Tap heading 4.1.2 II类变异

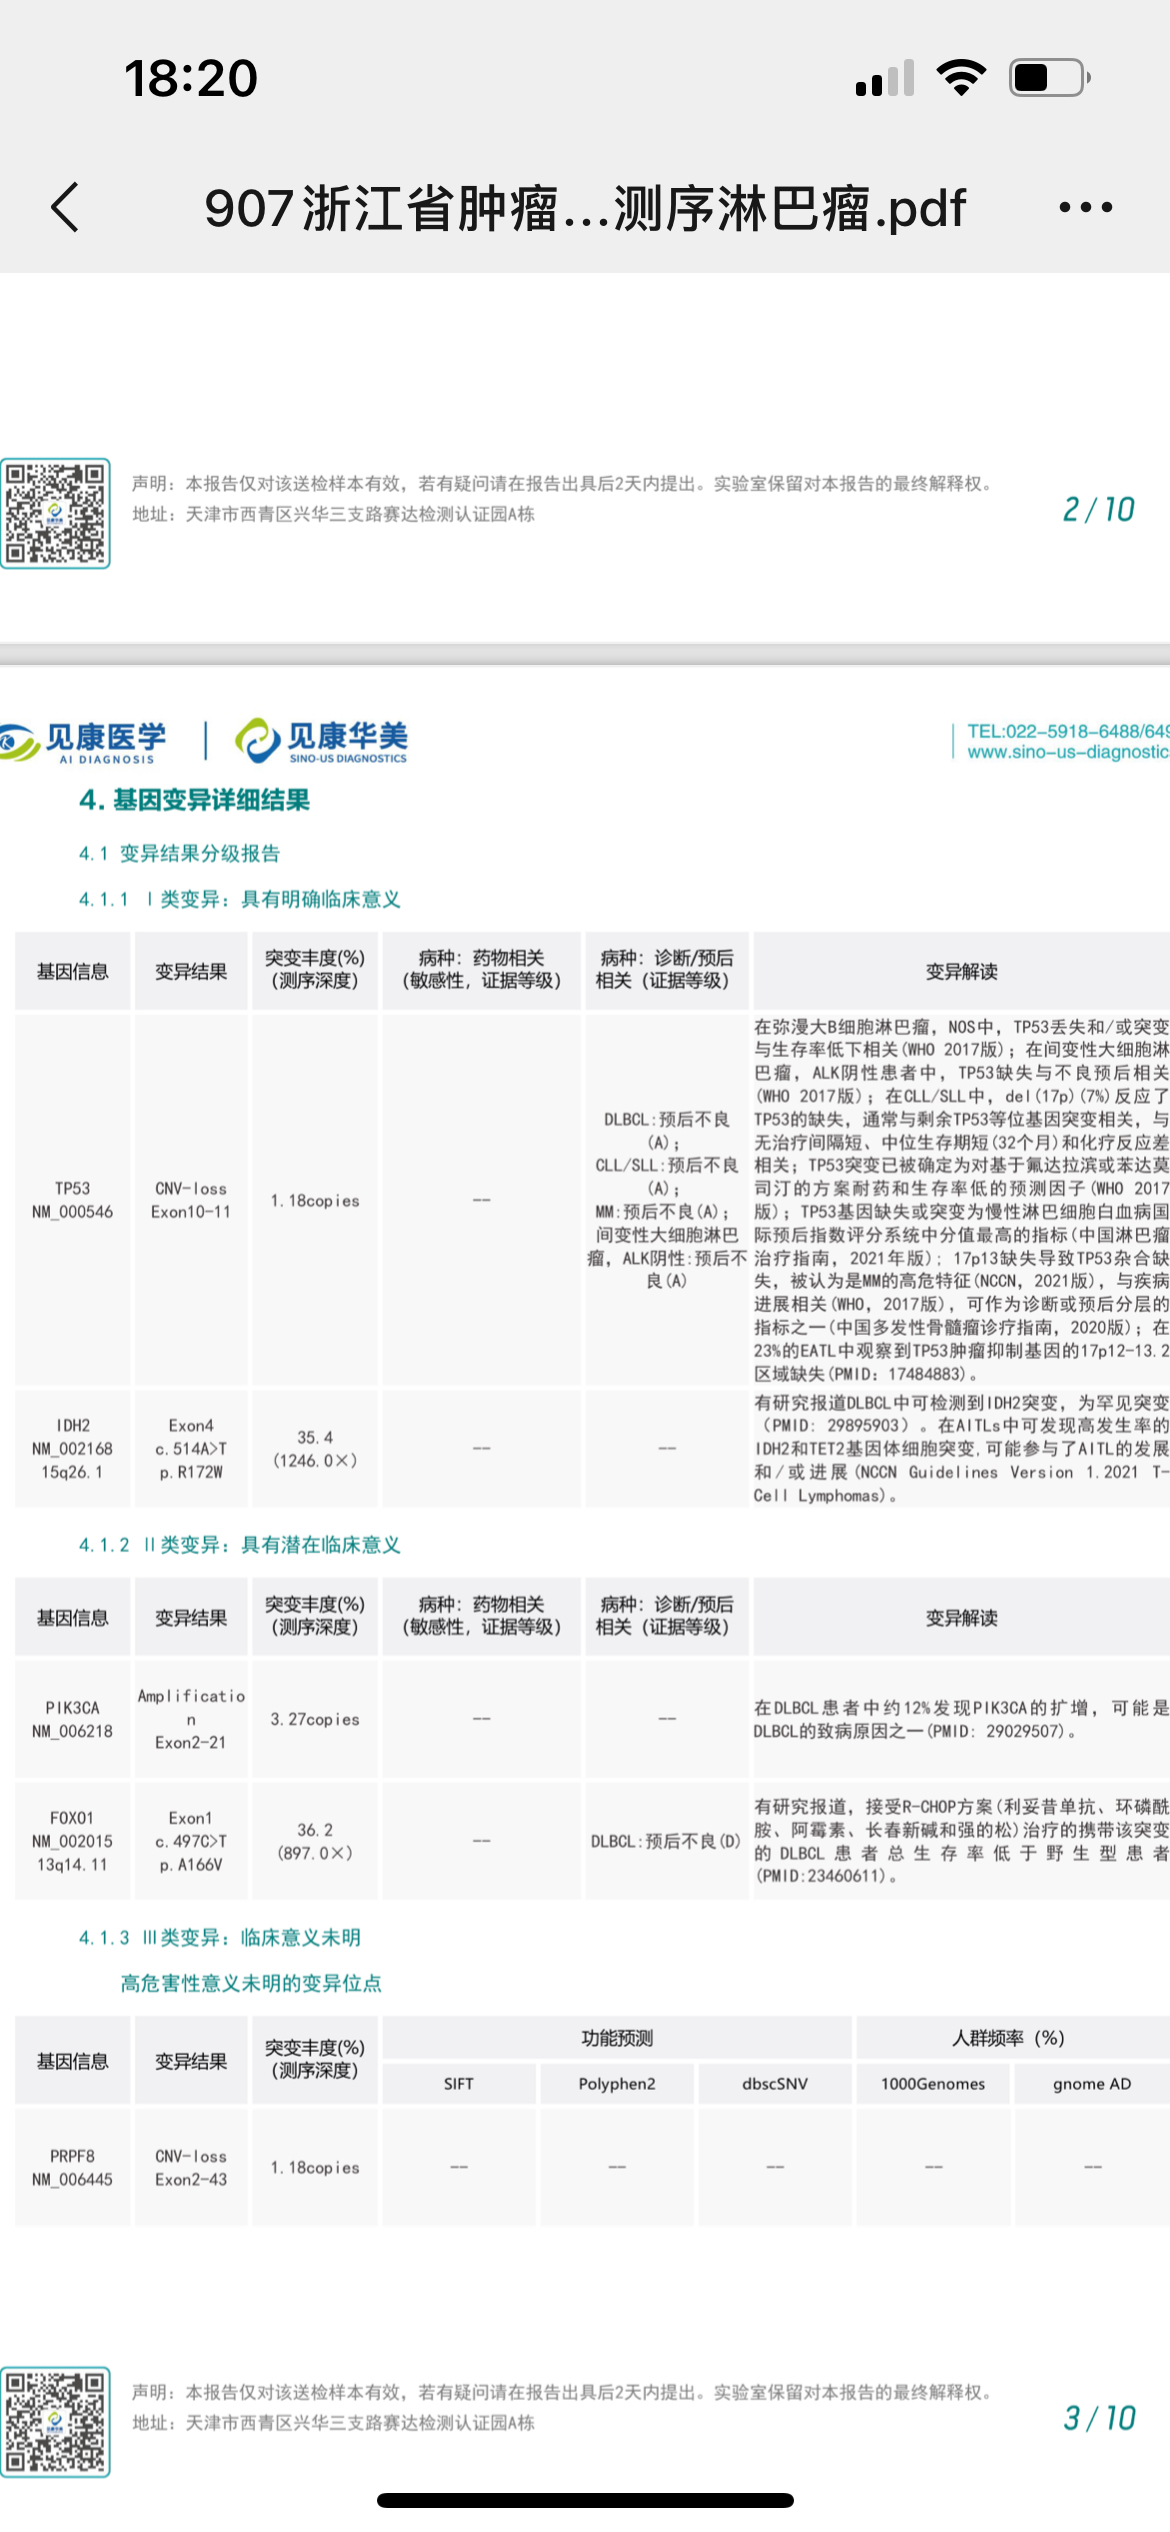pos(240,1545)
